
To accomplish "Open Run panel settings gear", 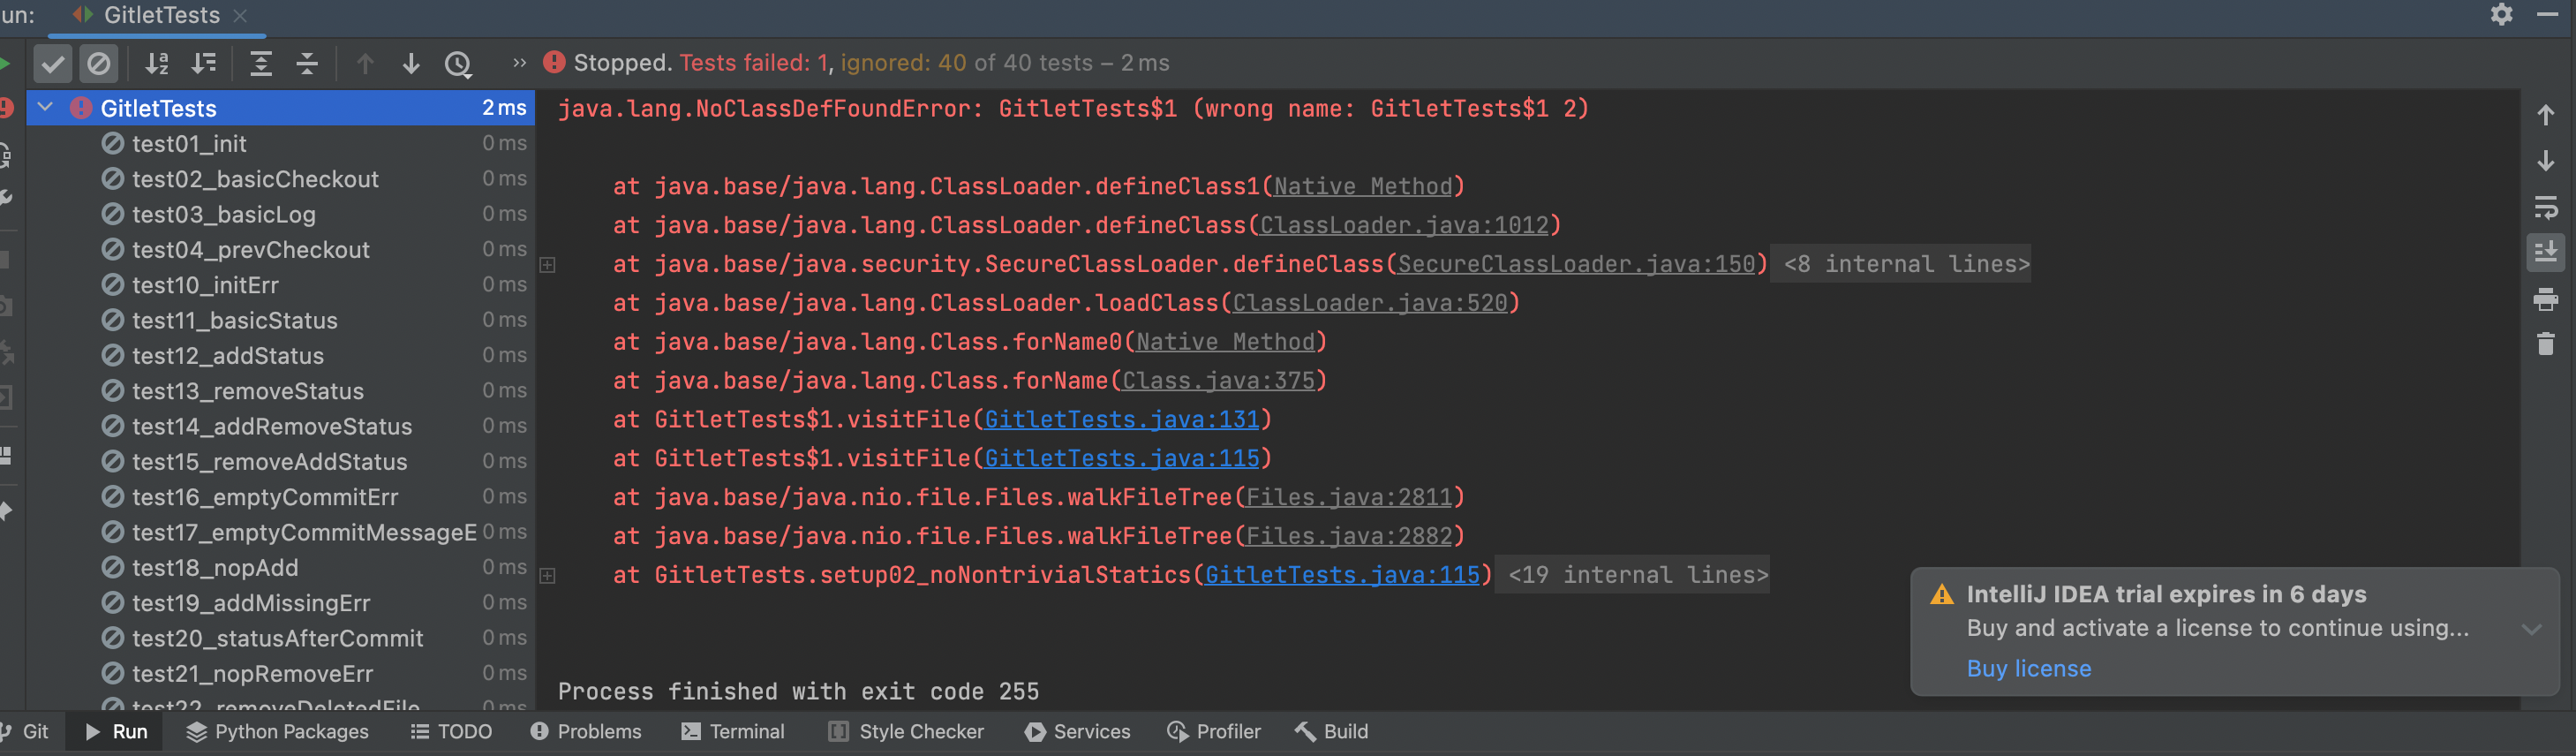I will tap(2501, 14).
